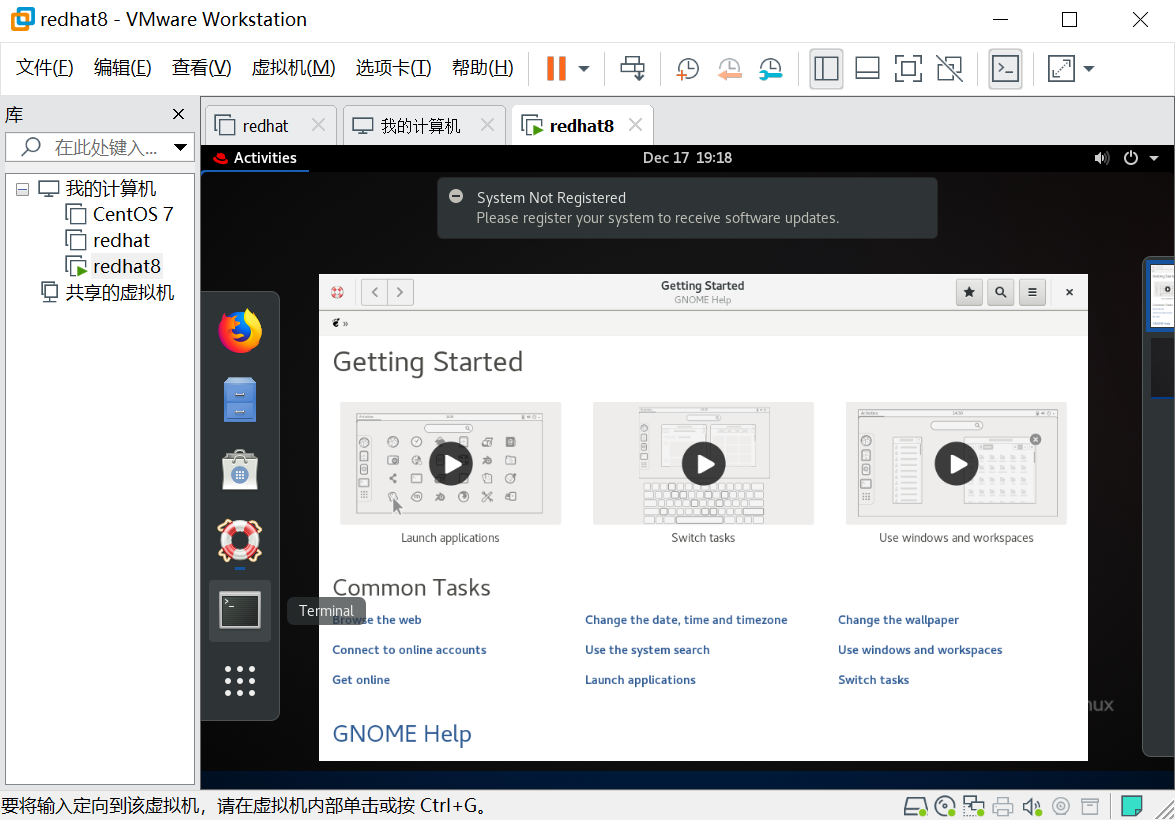Click the workspace thumbnail on the right edge

[x=1162, y=295]
